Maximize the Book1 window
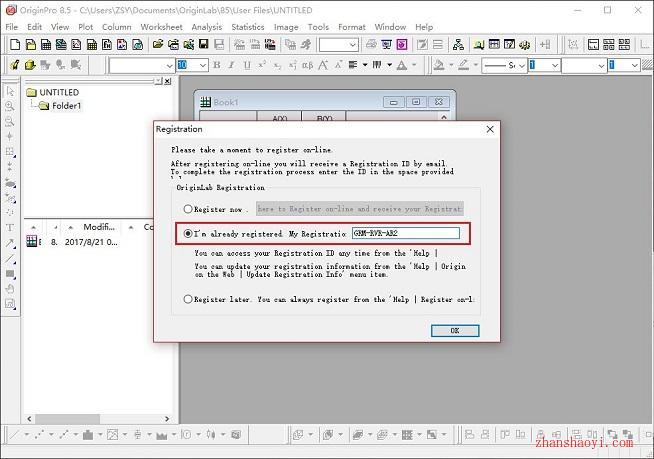 (x=416, y=102)
